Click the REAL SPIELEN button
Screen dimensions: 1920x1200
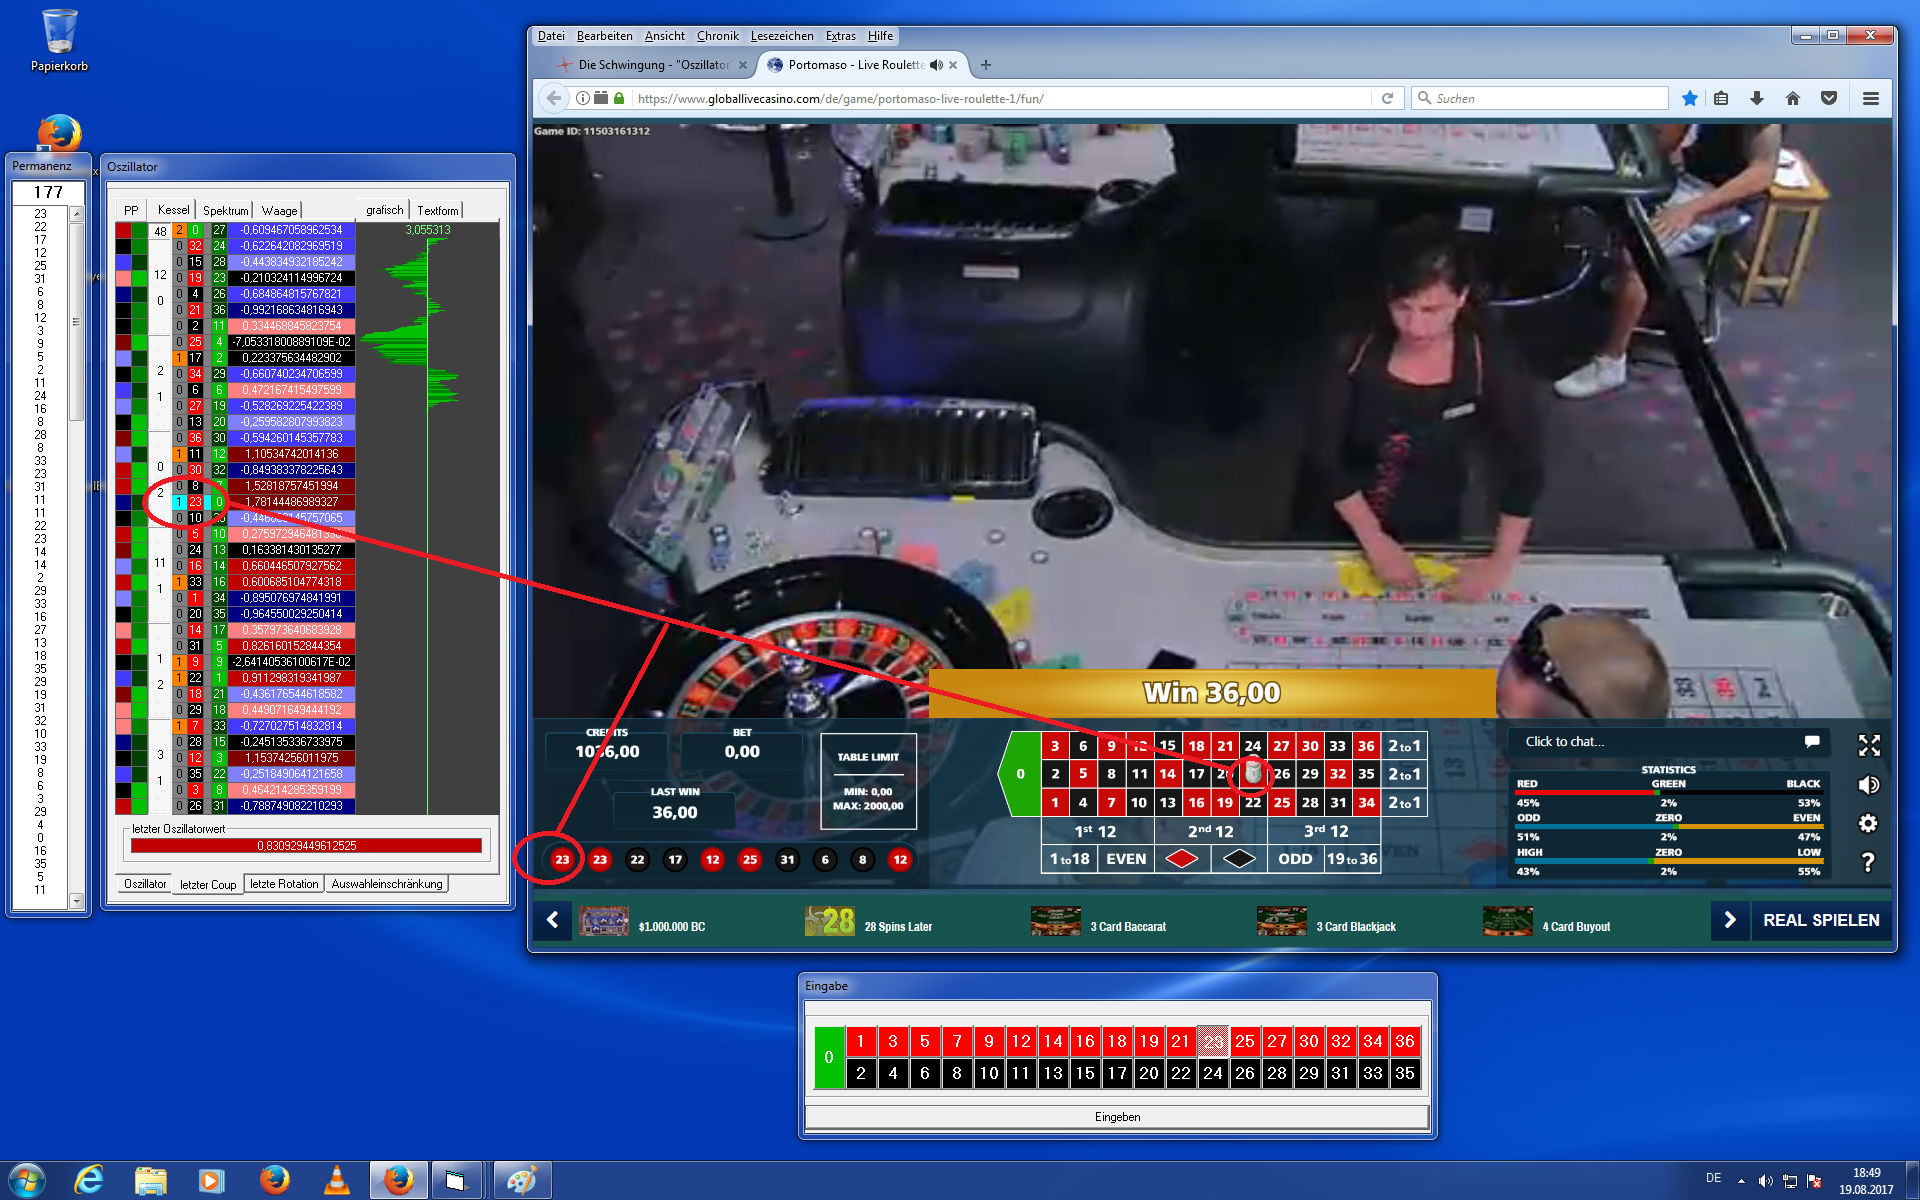[1821, 920]
